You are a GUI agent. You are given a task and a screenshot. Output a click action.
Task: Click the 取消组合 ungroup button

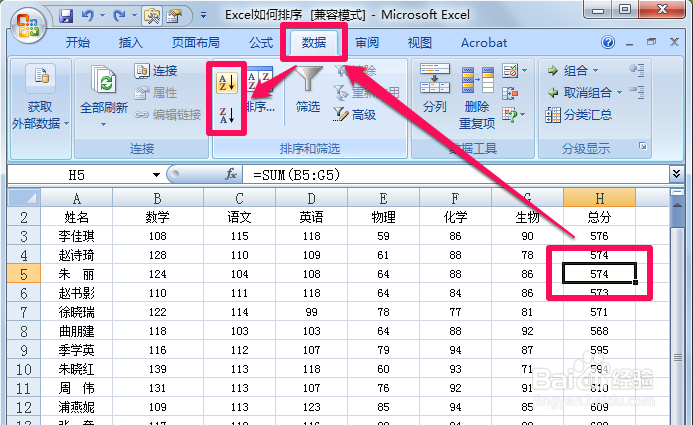coord(579,93)
